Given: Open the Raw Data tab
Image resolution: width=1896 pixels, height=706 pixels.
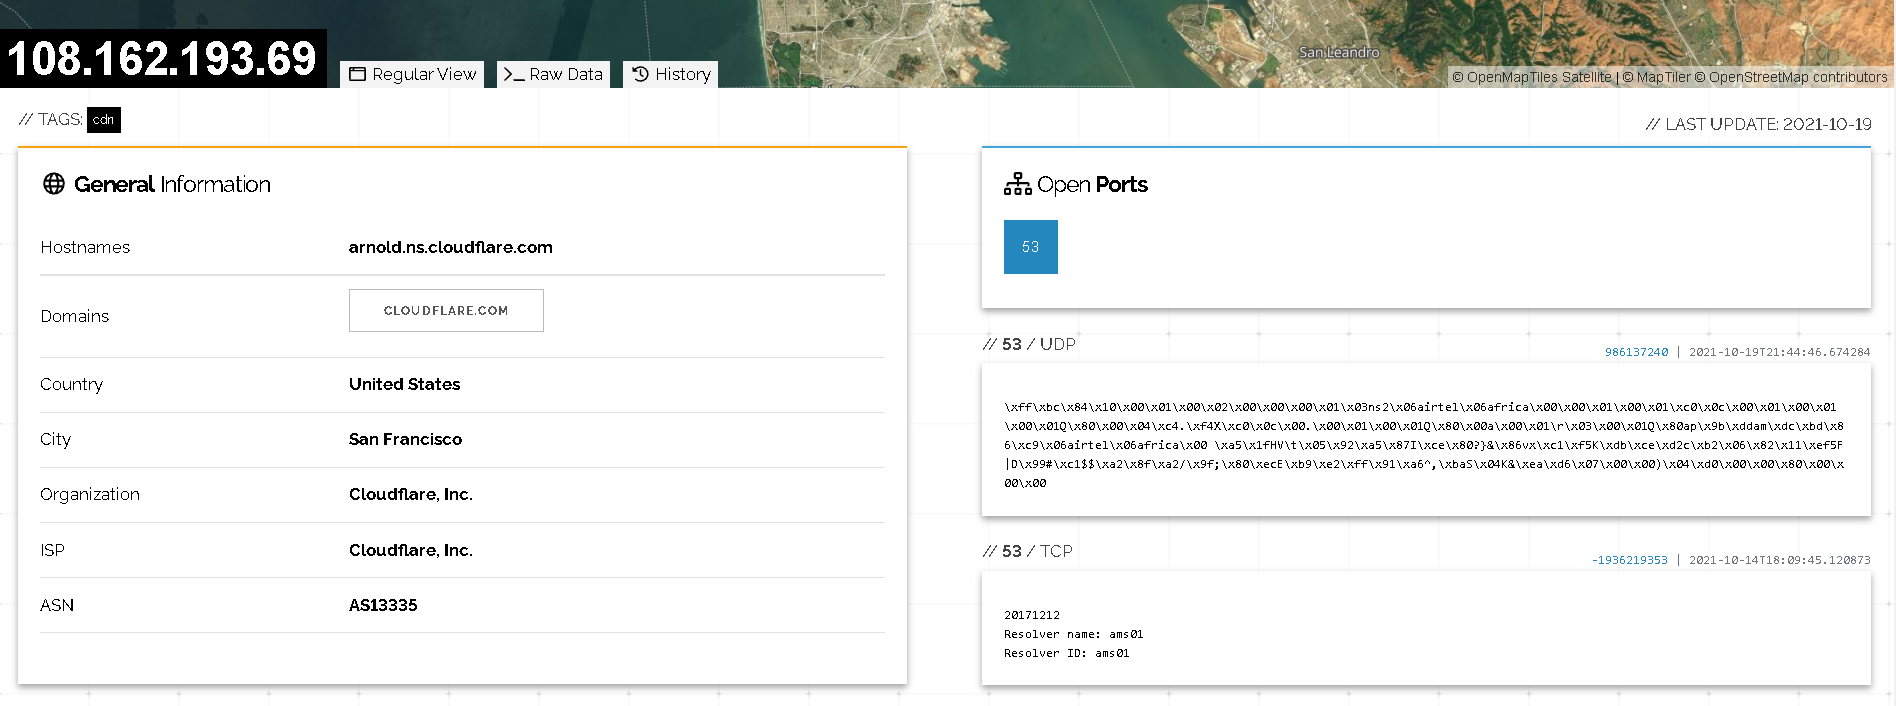Looking at the screenshot, I should coord(553,75).
